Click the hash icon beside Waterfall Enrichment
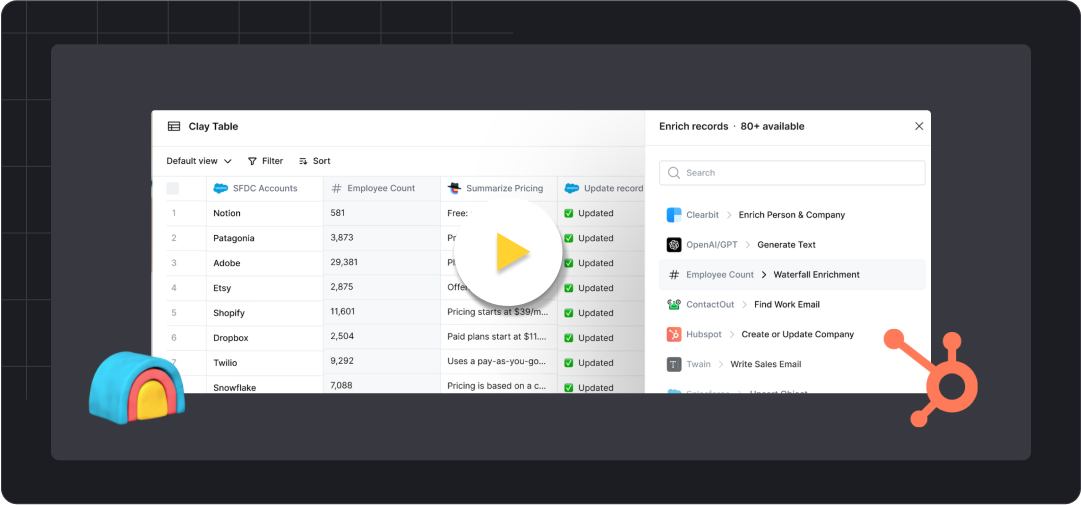 (674, 274)
